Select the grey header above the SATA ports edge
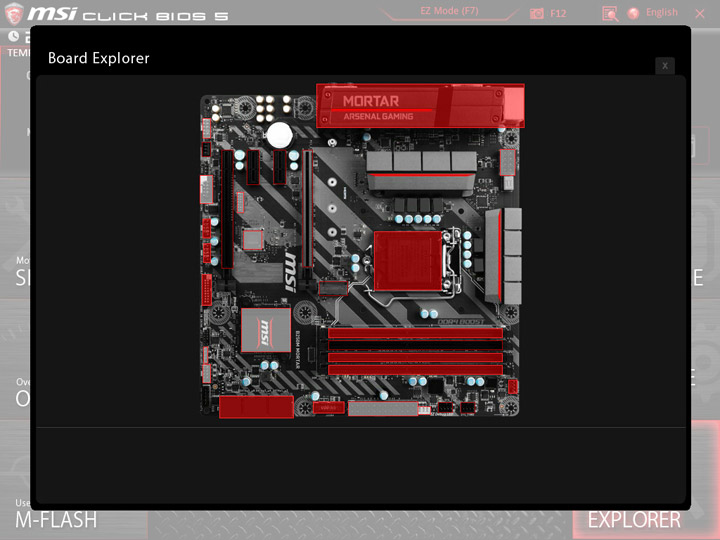The height and width of the screenshot is (540, 720). (x=207, y=374)
